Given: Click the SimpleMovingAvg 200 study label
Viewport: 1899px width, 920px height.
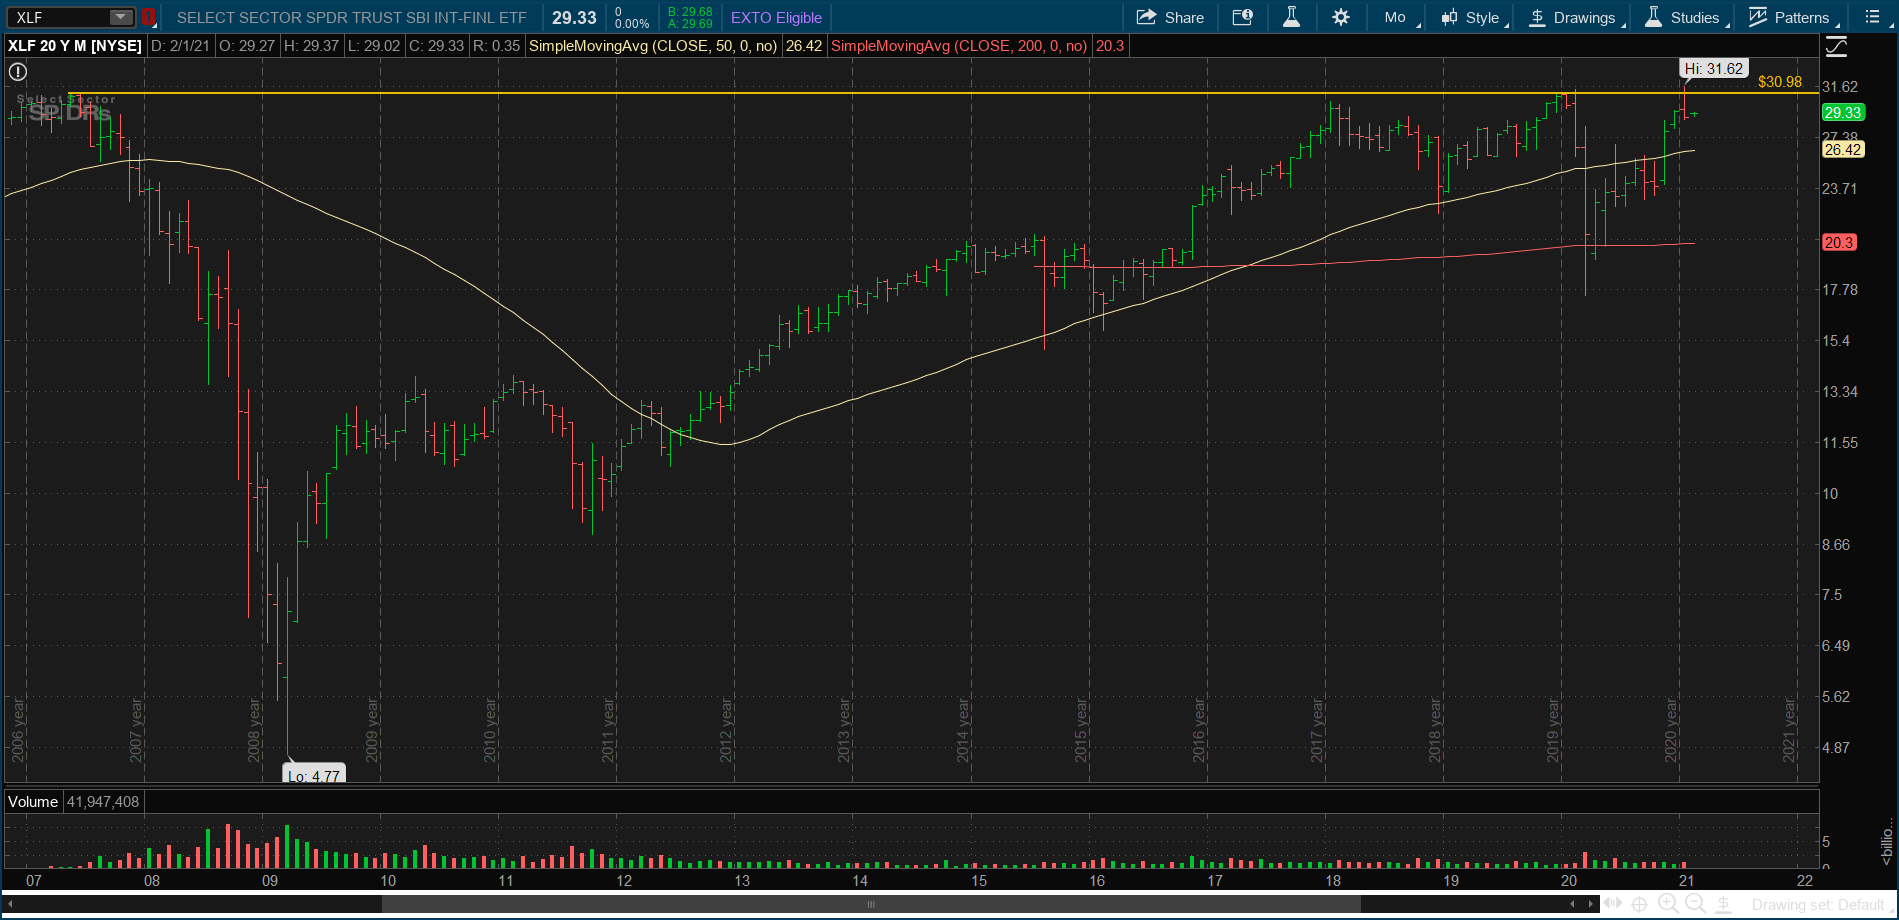Looking at the screenshot, I should point(959,46).
